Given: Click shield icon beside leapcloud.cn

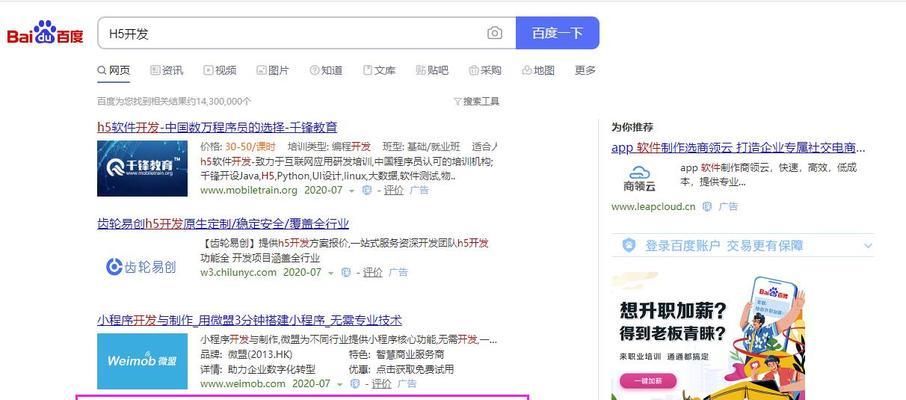Looking at the screenshot, I should (707, 206).
